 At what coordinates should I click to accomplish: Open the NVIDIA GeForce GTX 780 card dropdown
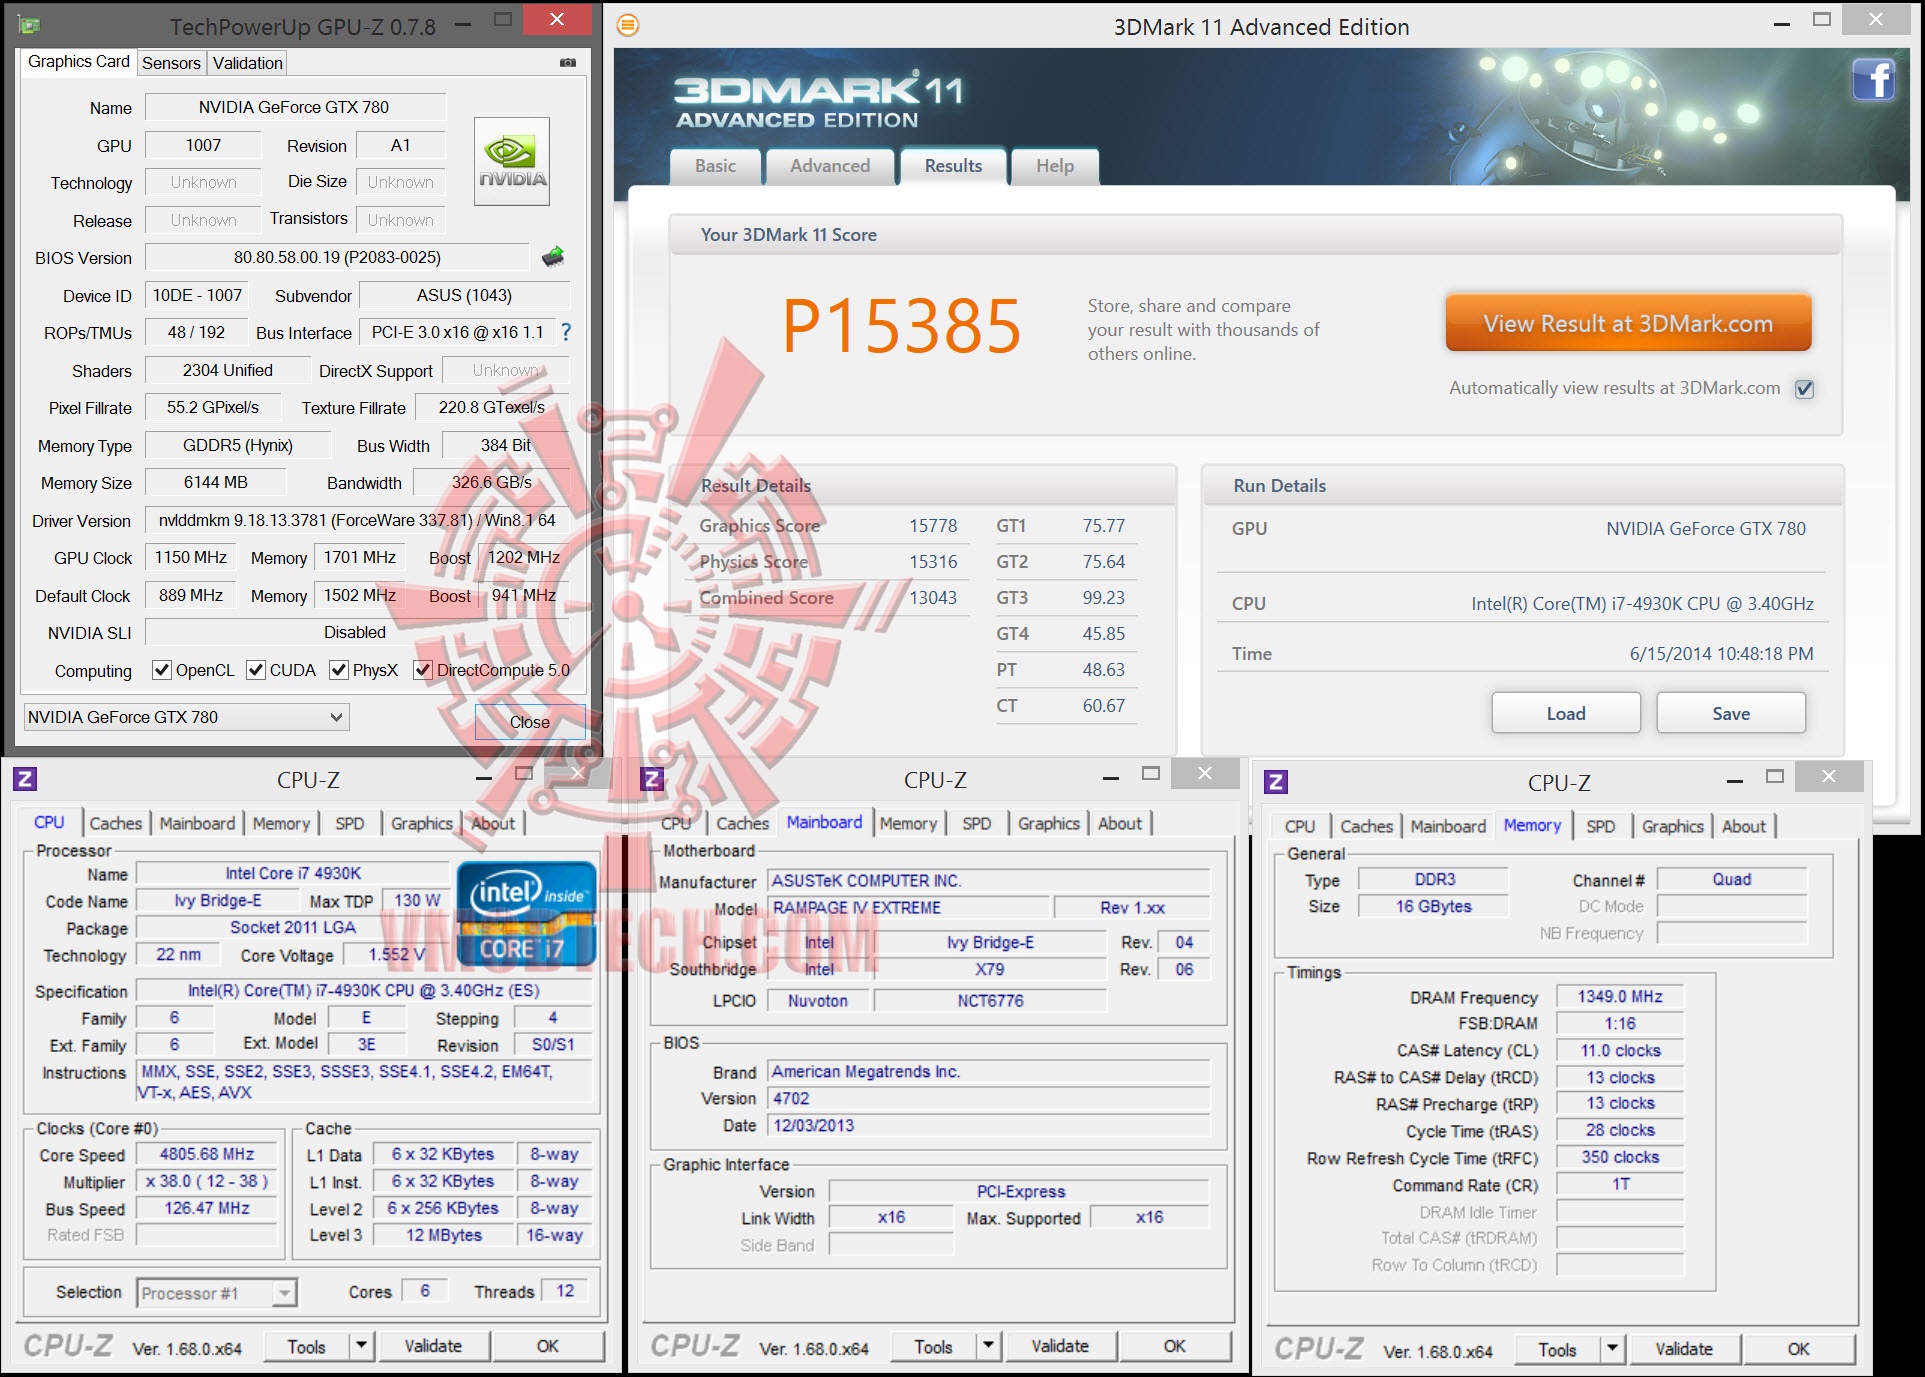tap(186, 717)
